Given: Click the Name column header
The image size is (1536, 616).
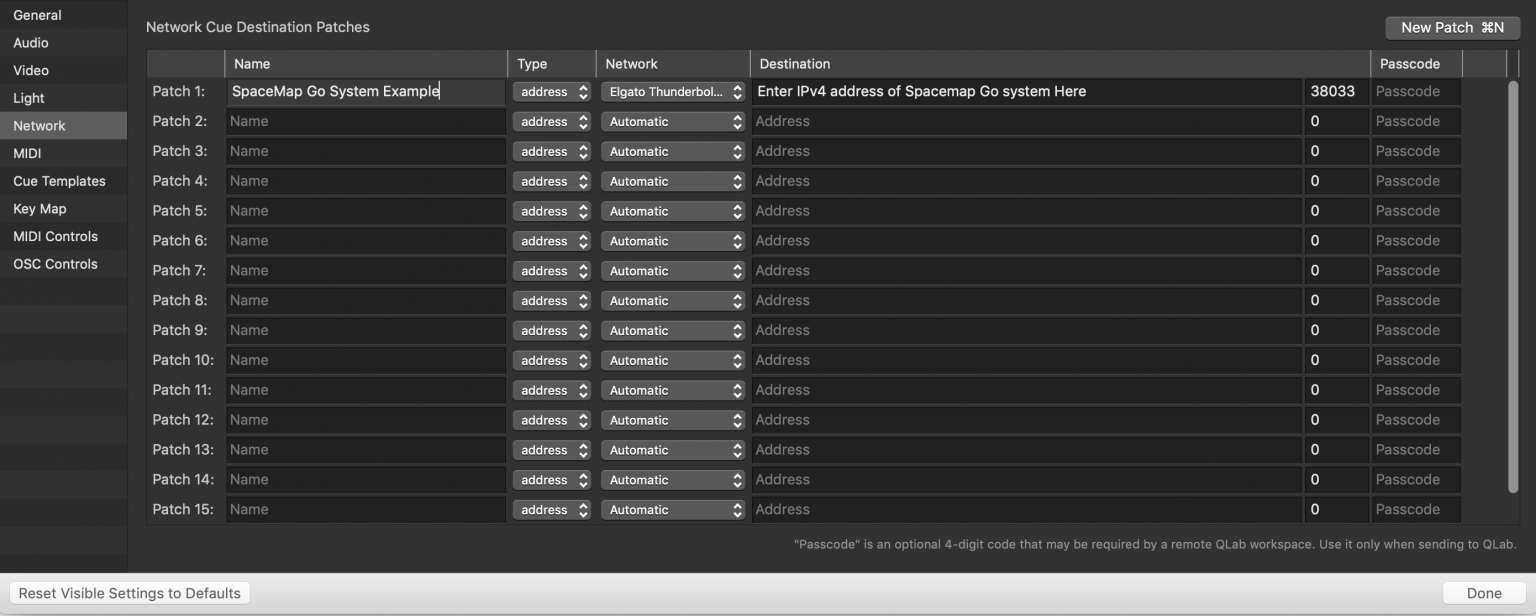Looking at the screenshot, I should [x=366, y=63].
